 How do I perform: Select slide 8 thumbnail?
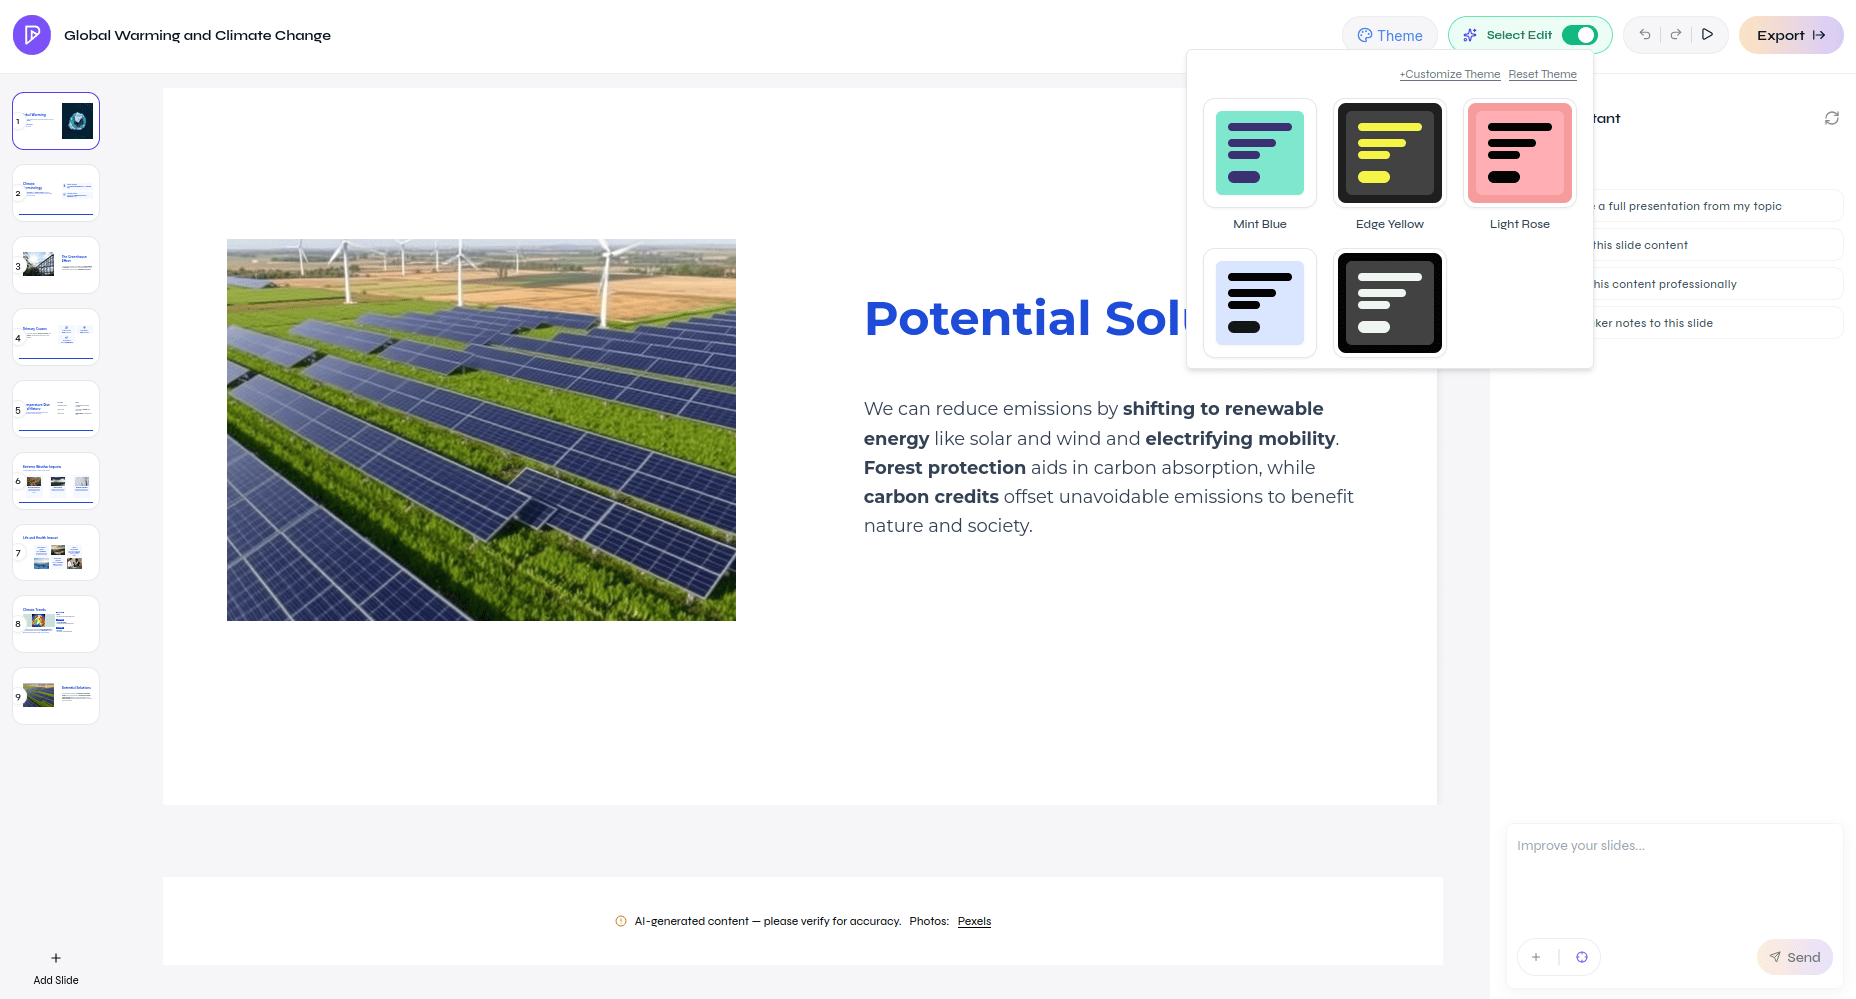[x=56, y=624]
